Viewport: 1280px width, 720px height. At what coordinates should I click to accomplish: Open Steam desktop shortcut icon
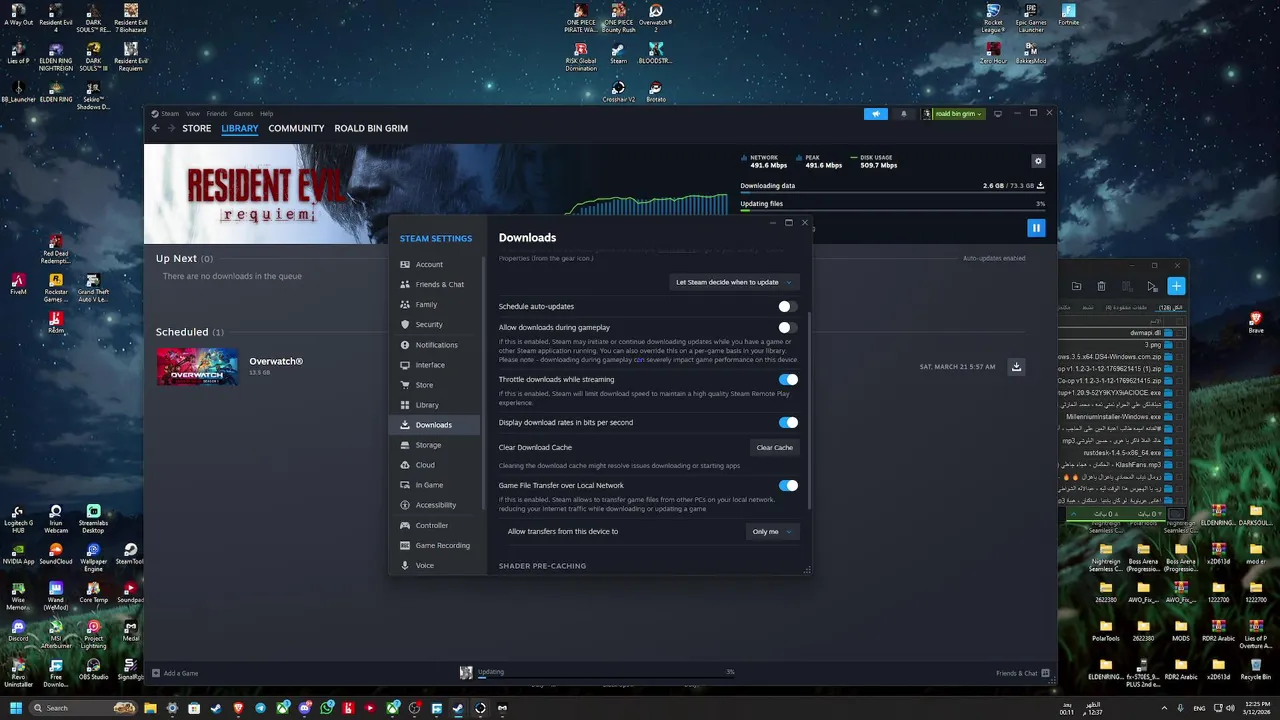click(618, 52)
